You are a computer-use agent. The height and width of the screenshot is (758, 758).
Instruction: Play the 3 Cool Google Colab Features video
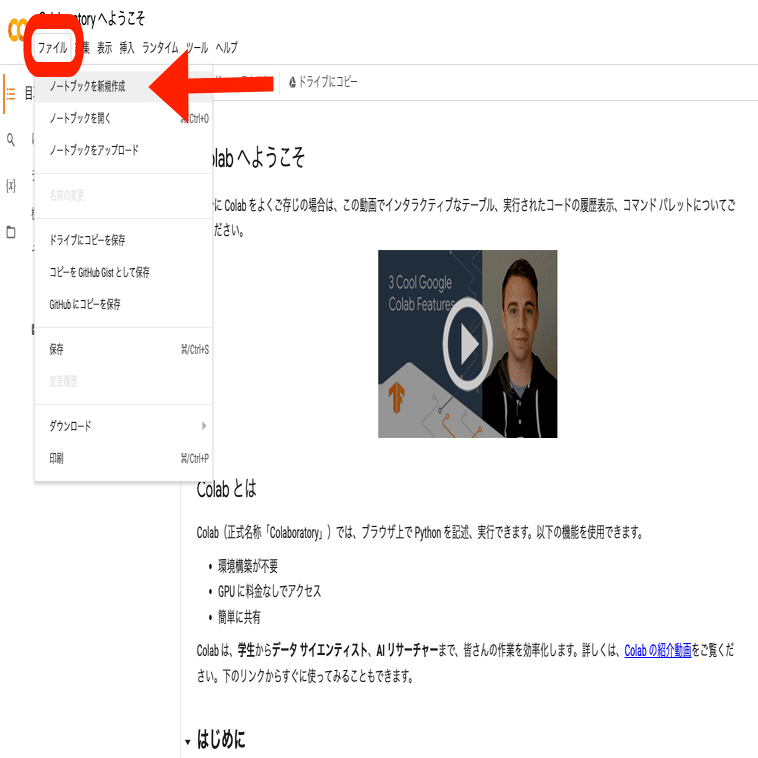tap(467, 344)
